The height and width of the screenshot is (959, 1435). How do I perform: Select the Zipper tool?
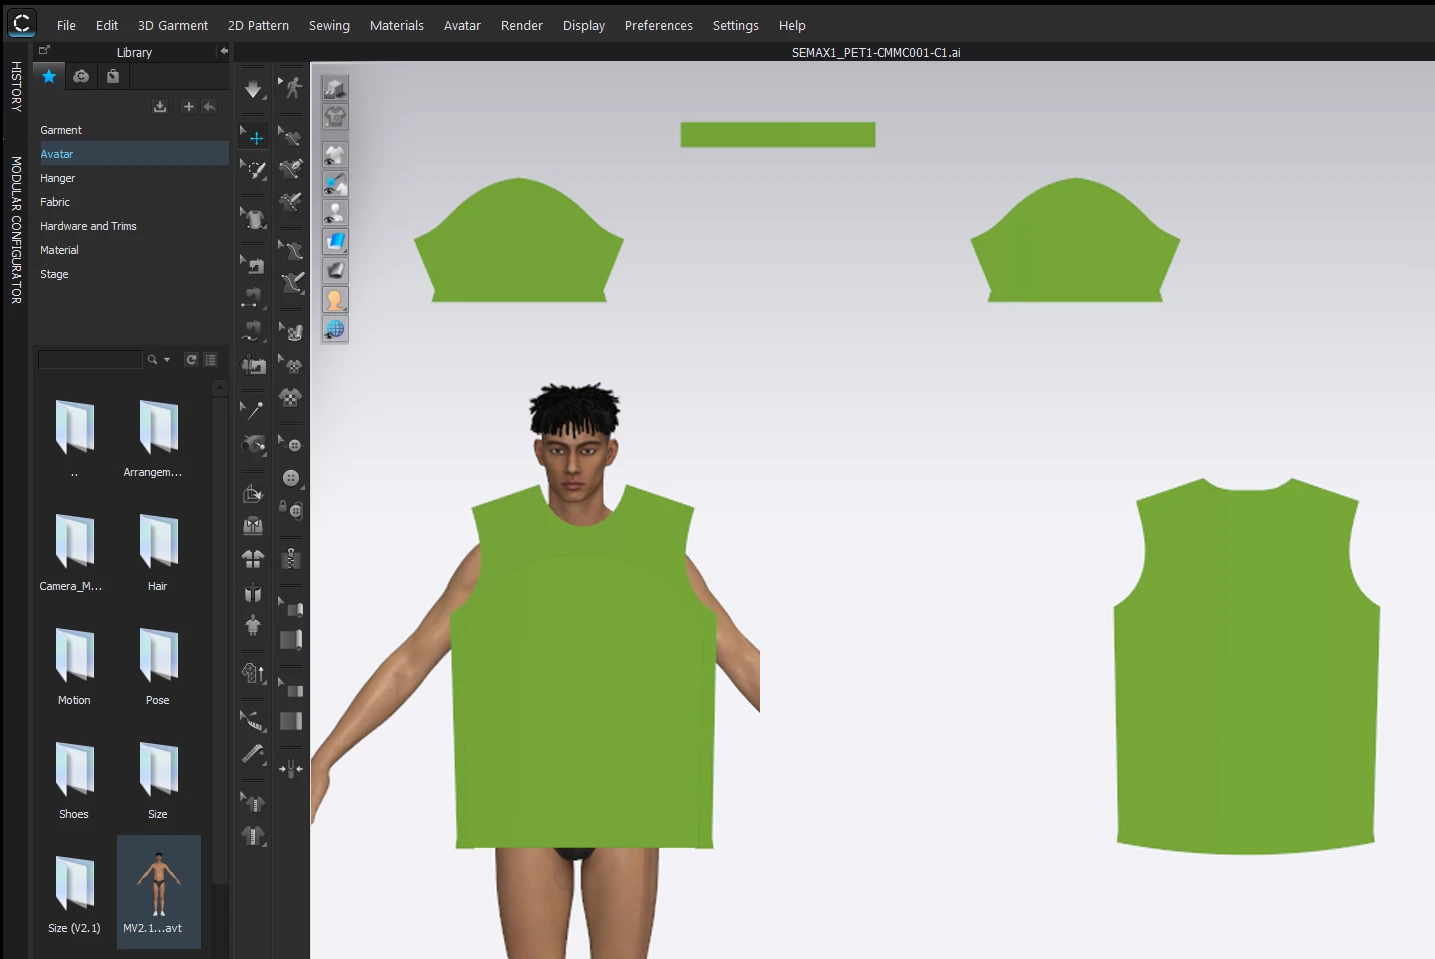click(291, 558)
